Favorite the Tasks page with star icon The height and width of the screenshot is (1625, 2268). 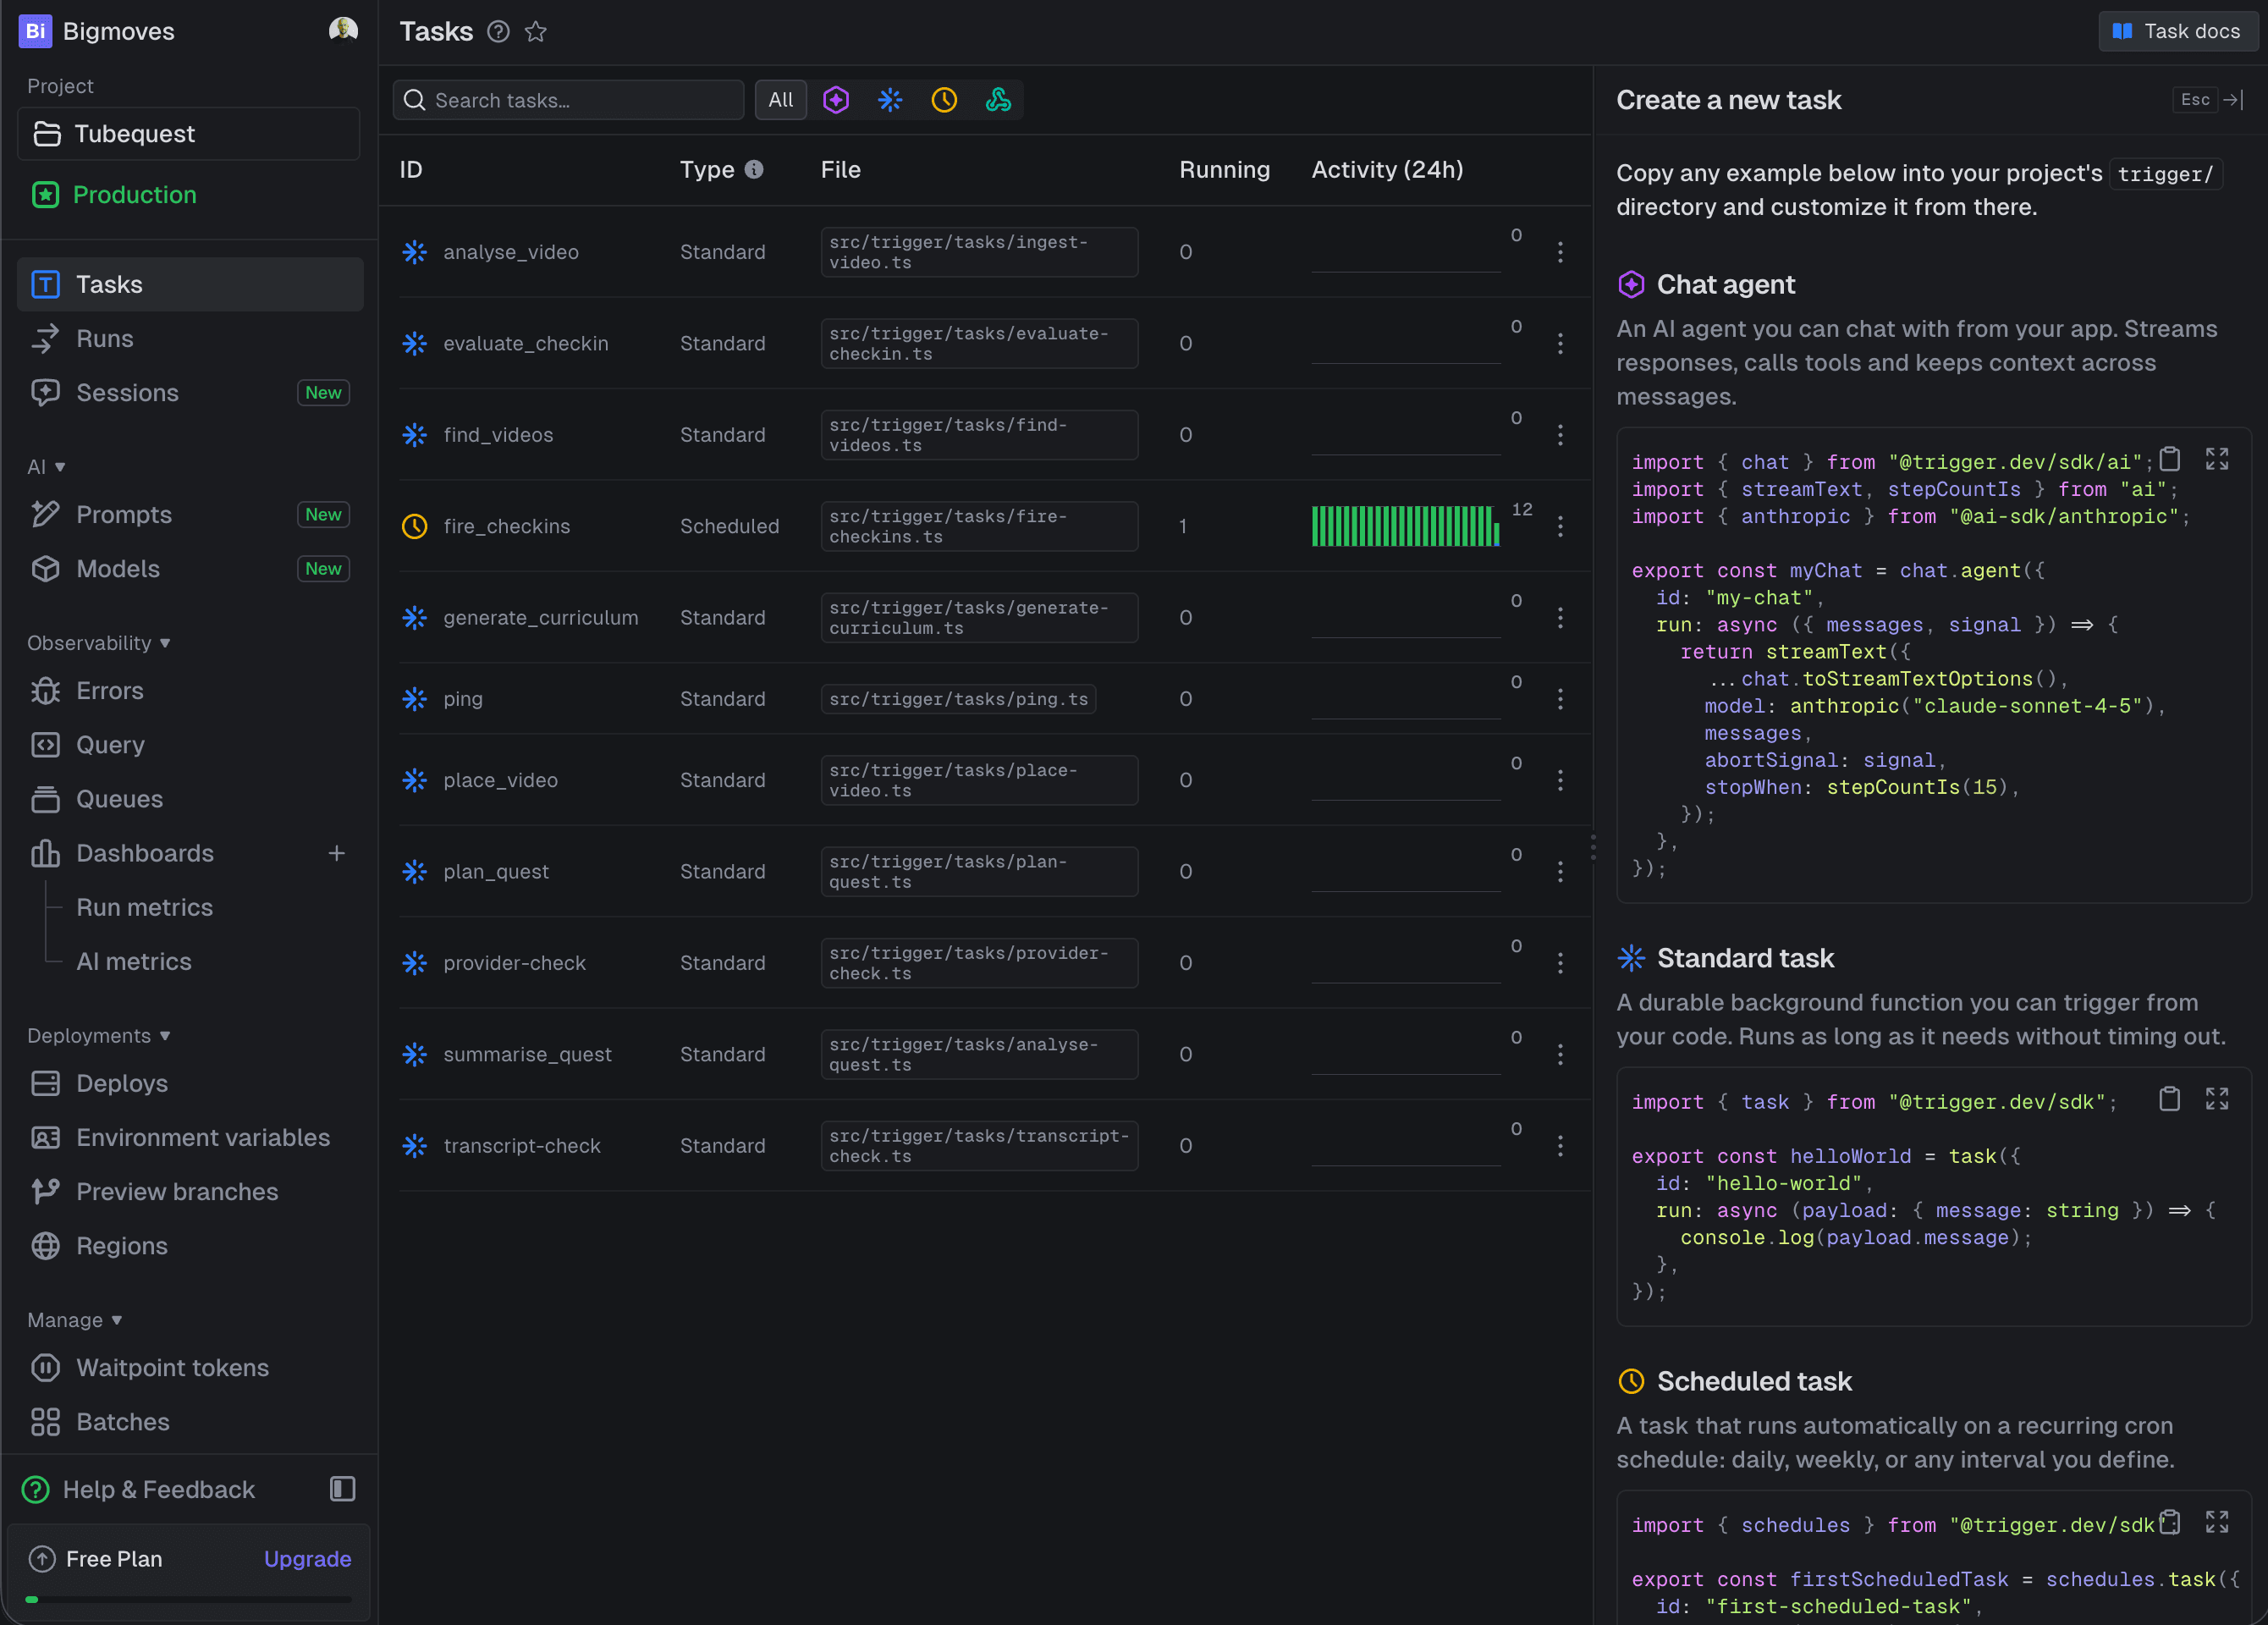pos(536,32)
